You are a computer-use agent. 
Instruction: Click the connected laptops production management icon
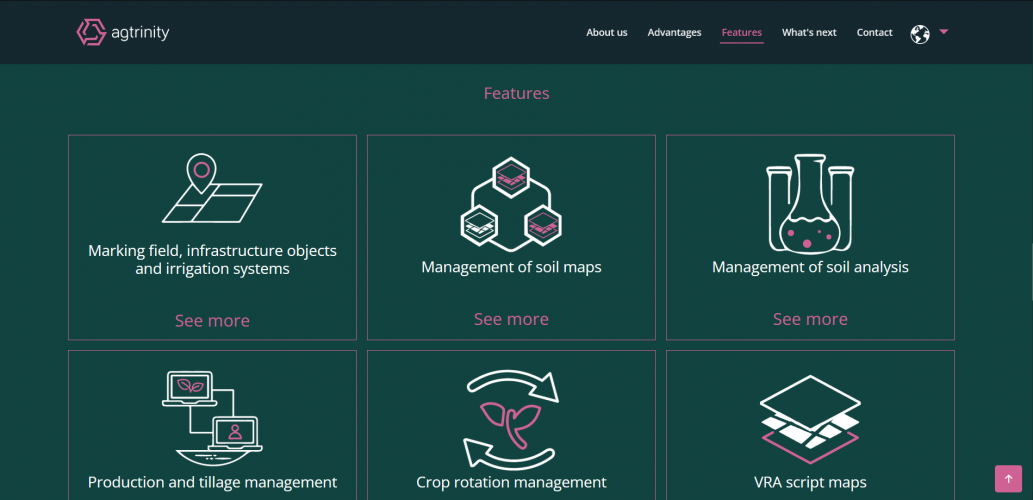point(212,418)
